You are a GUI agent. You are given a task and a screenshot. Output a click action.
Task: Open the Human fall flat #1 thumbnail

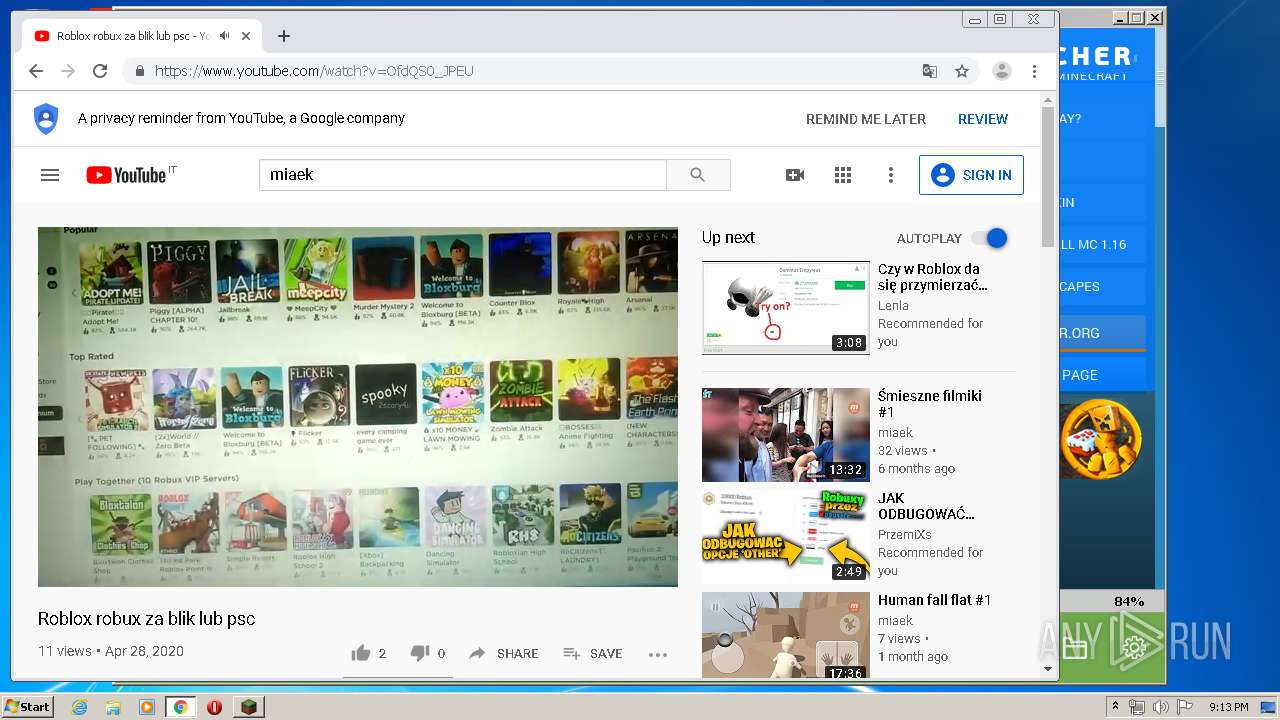tap(786, 635)
